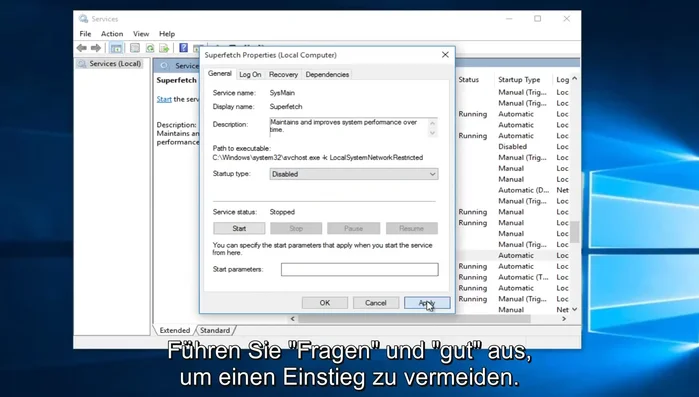This screenshot has height=397, width=699.
Task: Click the Services window title icon
Action: coord(83,19)
